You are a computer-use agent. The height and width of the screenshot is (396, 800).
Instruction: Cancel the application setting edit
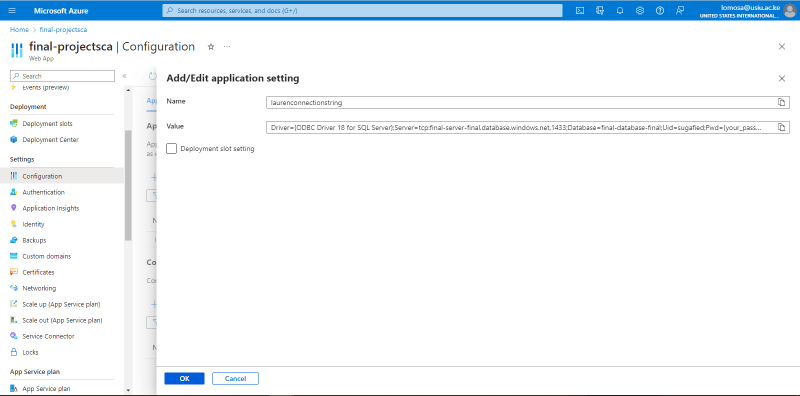click(235, 379)
